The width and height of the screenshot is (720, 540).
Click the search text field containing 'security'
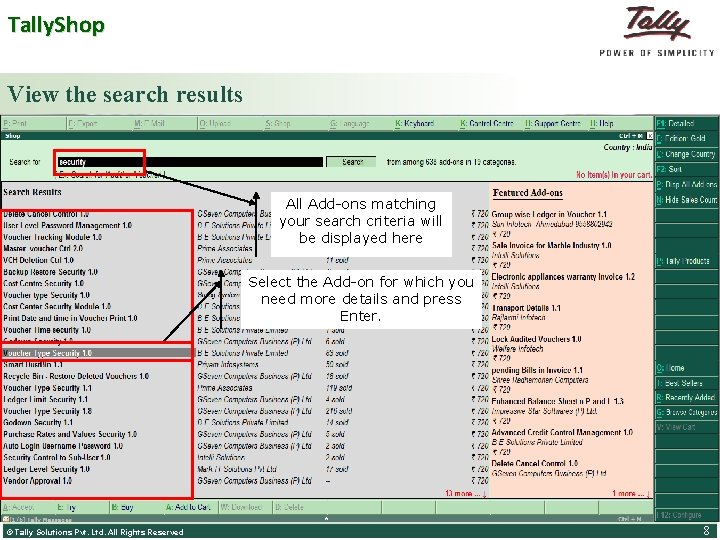tap(190, 162)
